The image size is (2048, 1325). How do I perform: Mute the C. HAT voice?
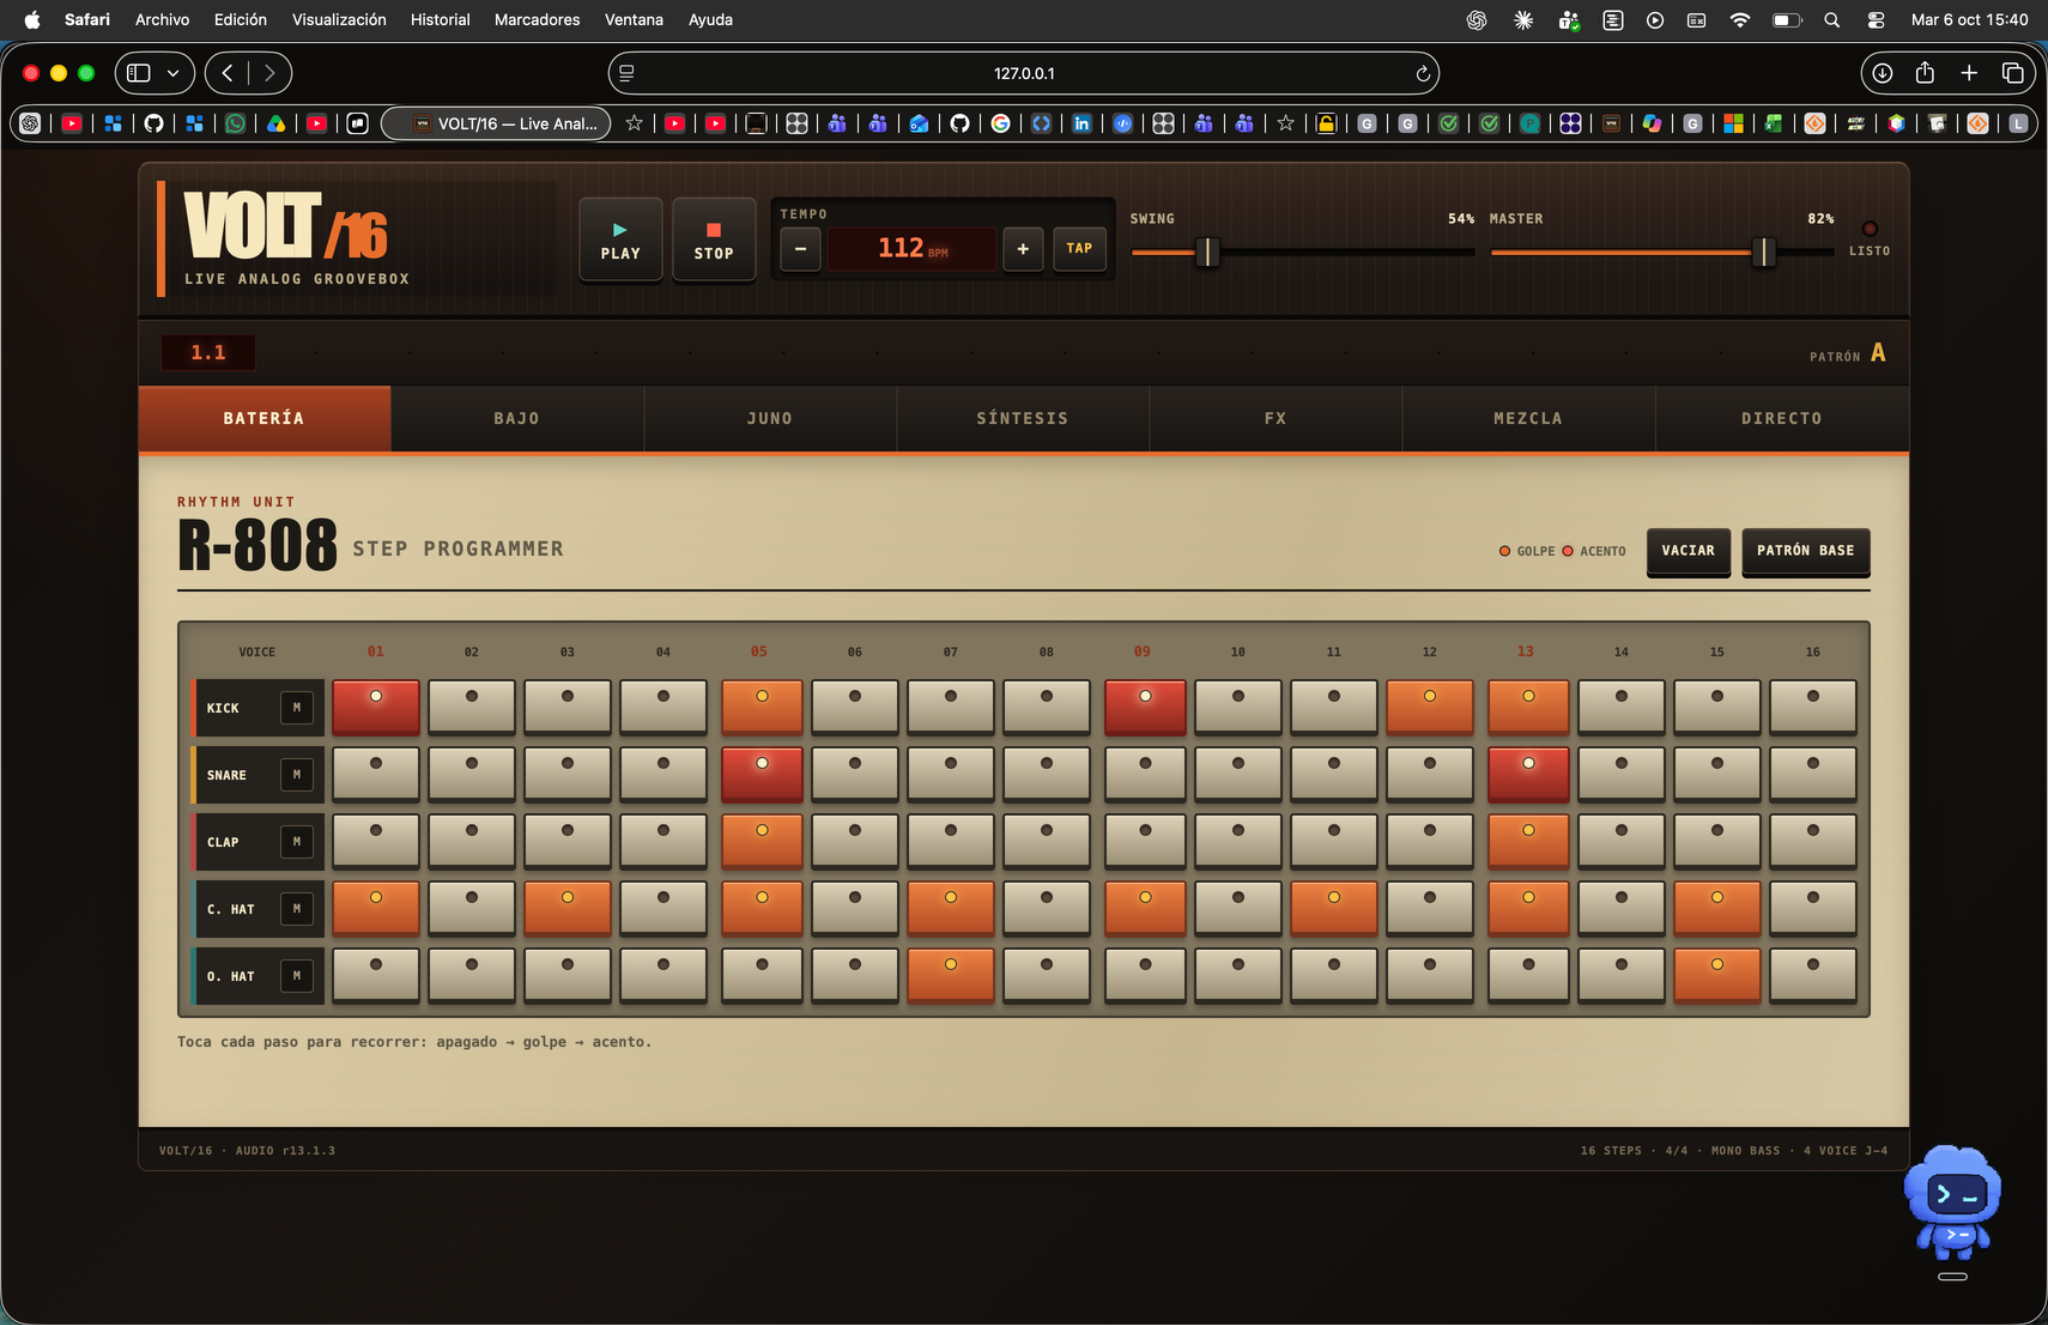(x=296, y=908)
